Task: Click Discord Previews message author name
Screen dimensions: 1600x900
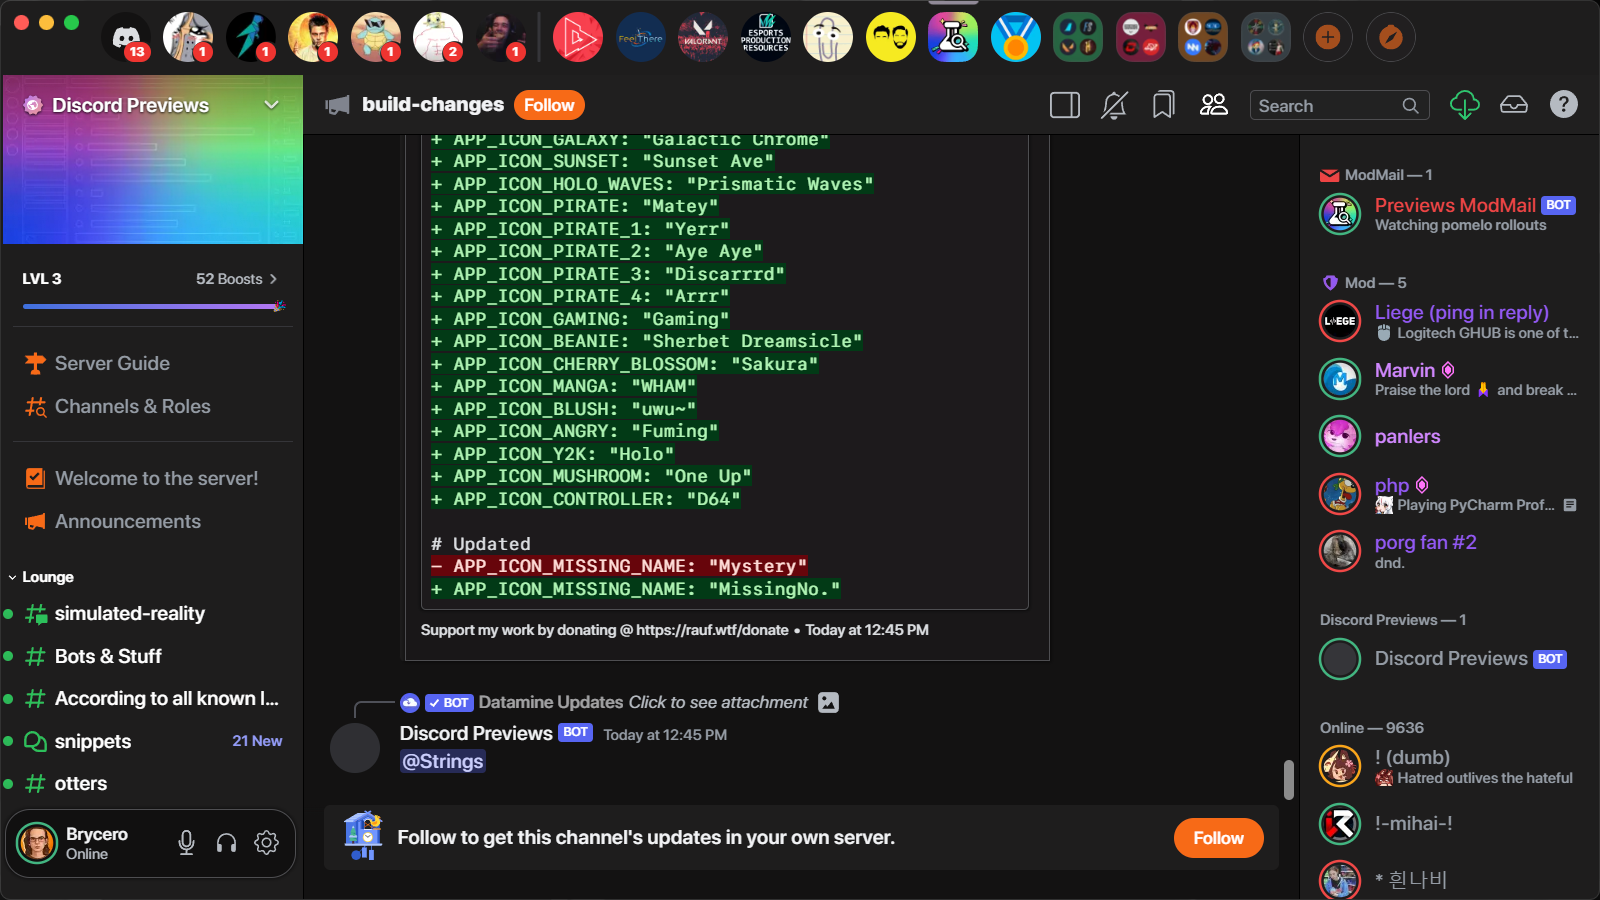Action: tap(476, 734)
